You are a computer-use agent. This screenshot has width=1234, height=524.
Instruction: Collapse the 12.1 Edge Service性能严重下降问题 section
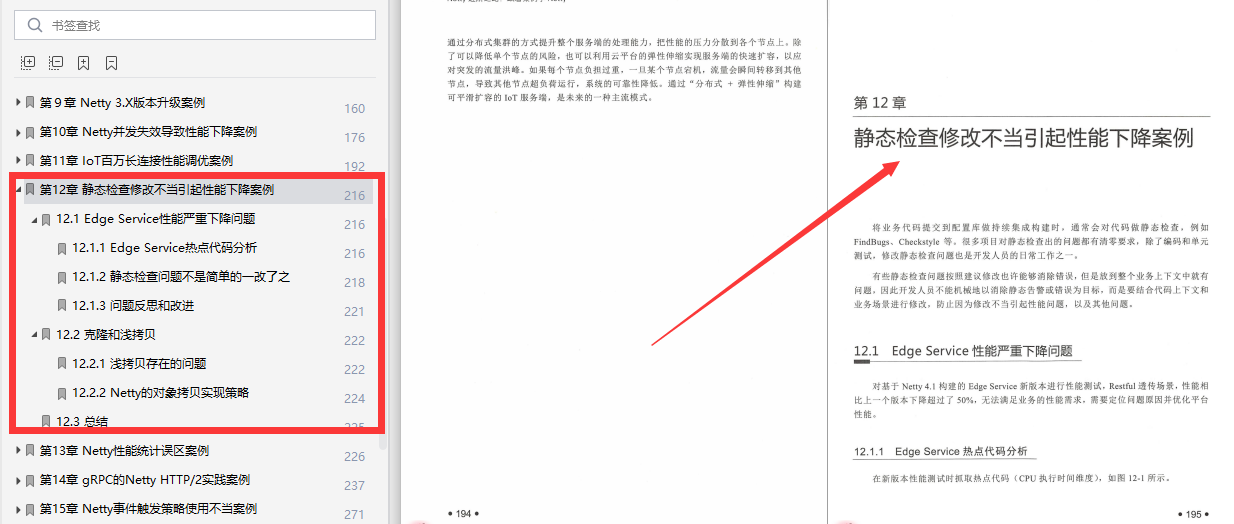pyautogui.click(x=34, y=219)
